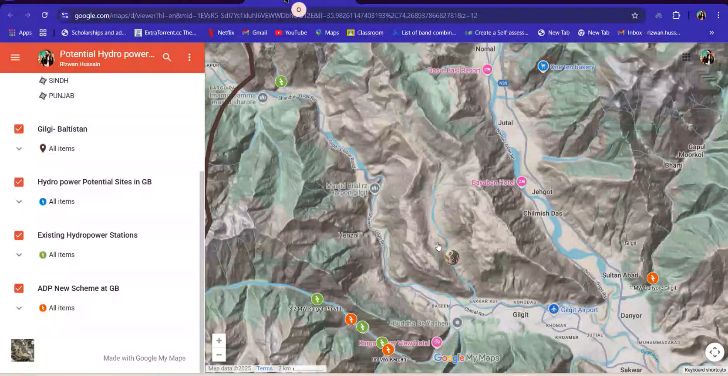
Task: Click the pink Dewdrop Hotel marker
Action: tap(521, 182)
